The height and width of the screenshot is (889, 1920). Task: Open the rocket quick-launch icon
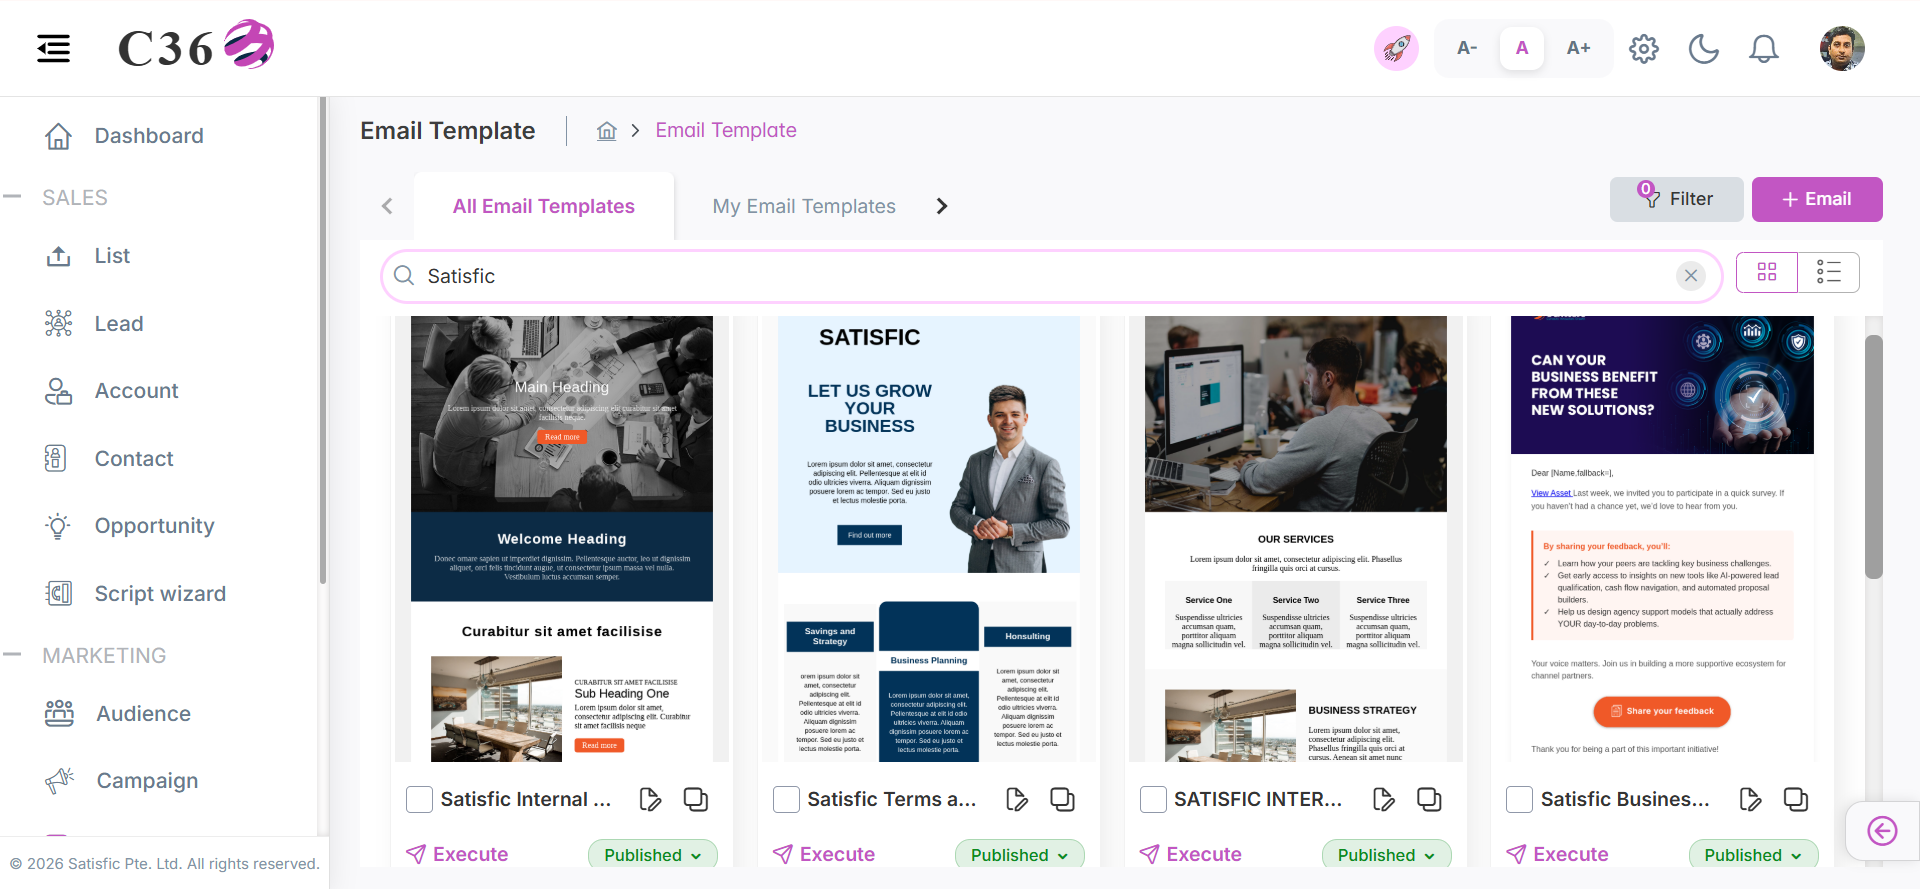click(x=1396, y=48)
